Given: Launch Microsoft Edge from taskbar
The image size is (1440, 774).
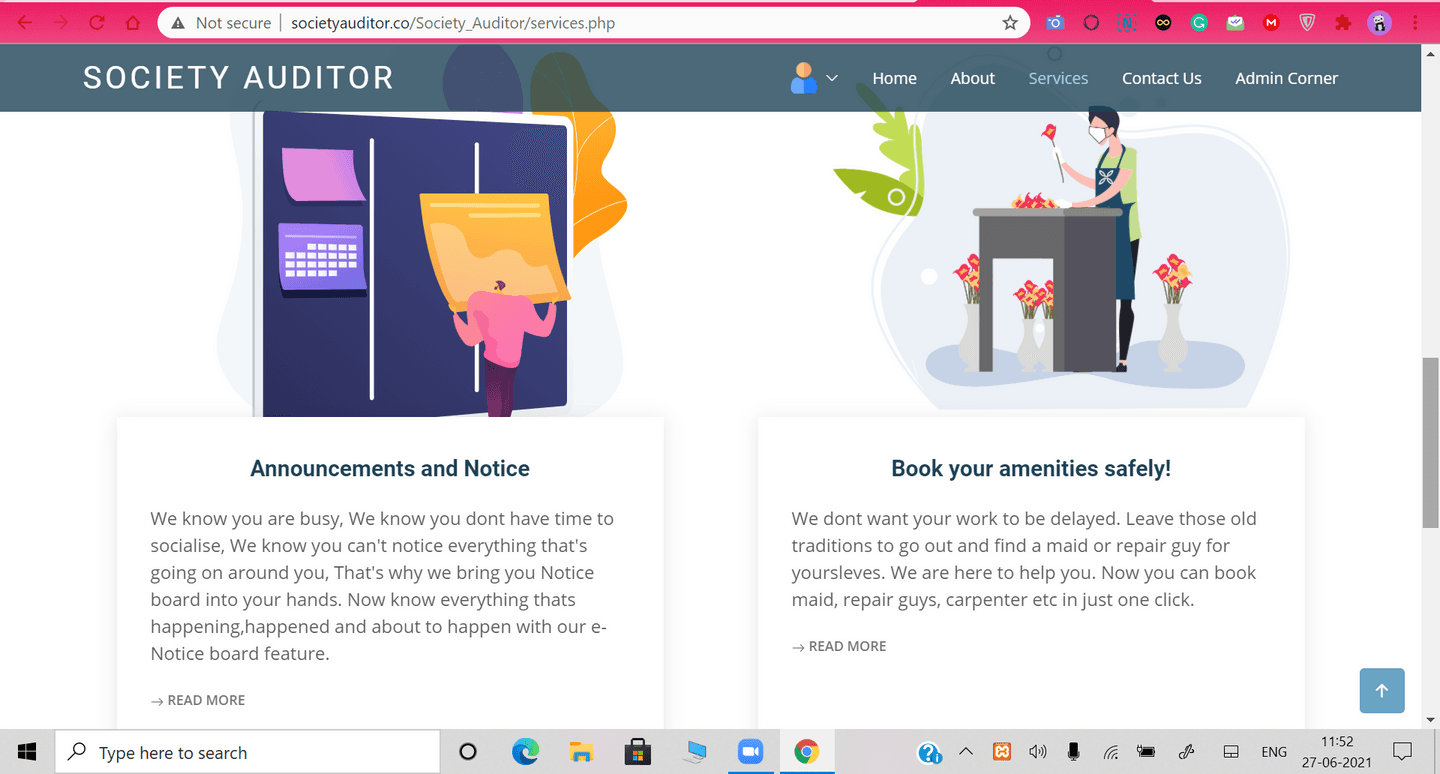Looking at the screenshot, I should tap(525, 752).
